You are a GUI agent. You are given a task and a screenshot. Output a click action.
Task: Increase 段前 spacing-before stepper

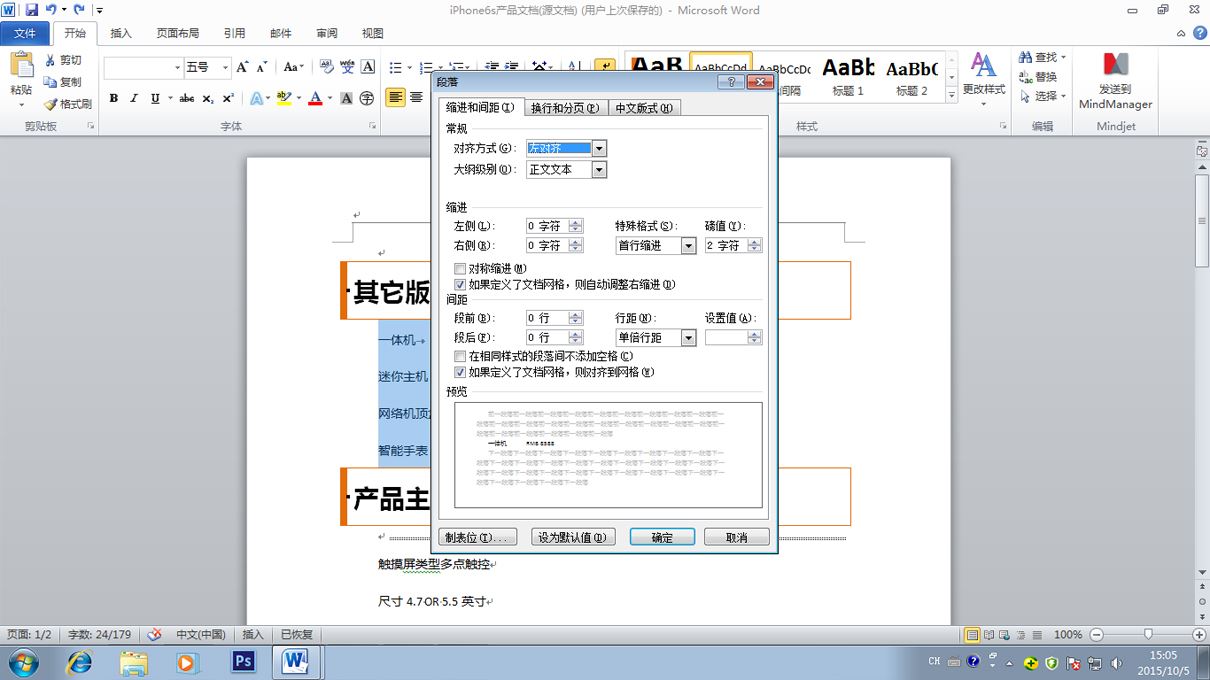tap(576, 314)
